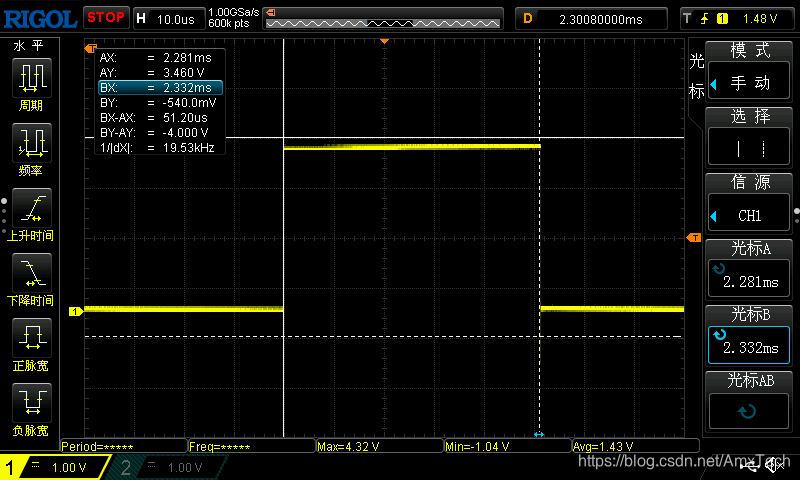The height and width of the screenshot is (480, 800).
Task: Click the left arrow beside 手动
Action: (714, 84)
